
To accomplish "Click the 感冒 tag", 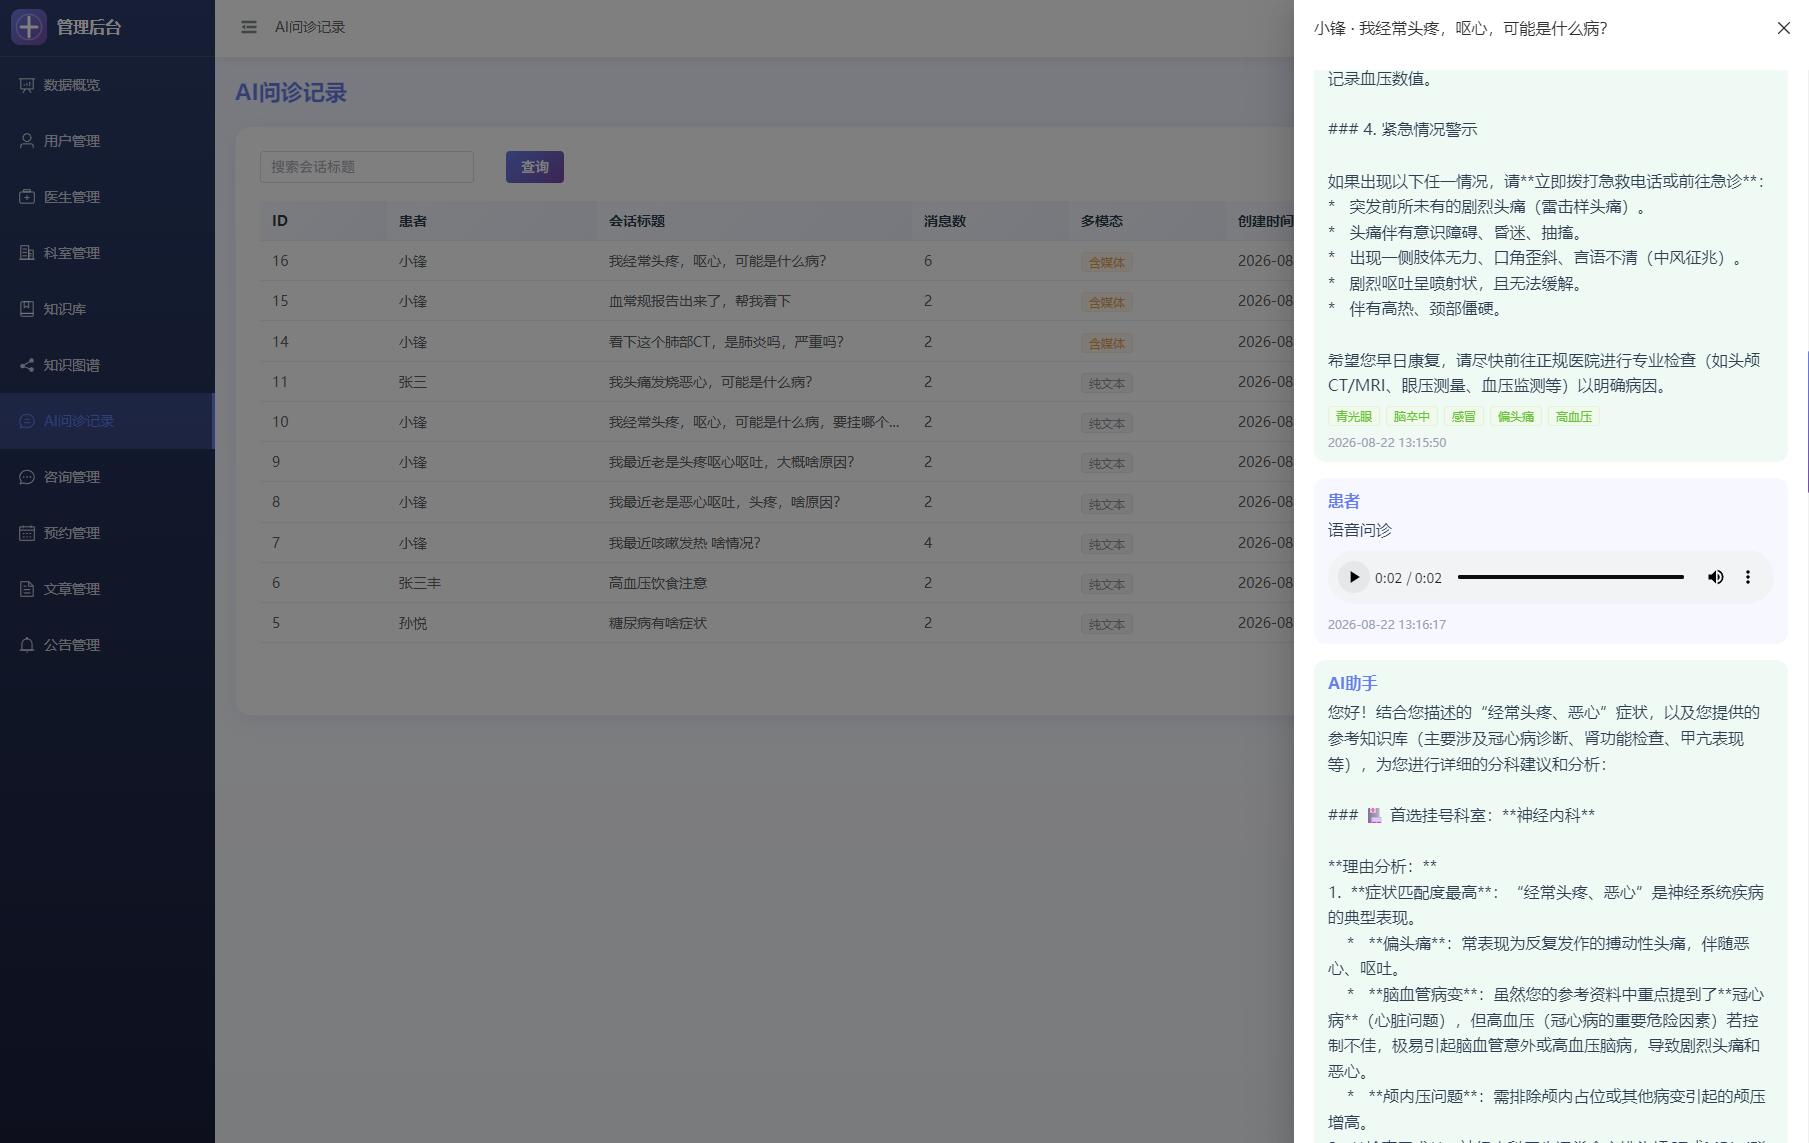I will (x=1463, y=417).
